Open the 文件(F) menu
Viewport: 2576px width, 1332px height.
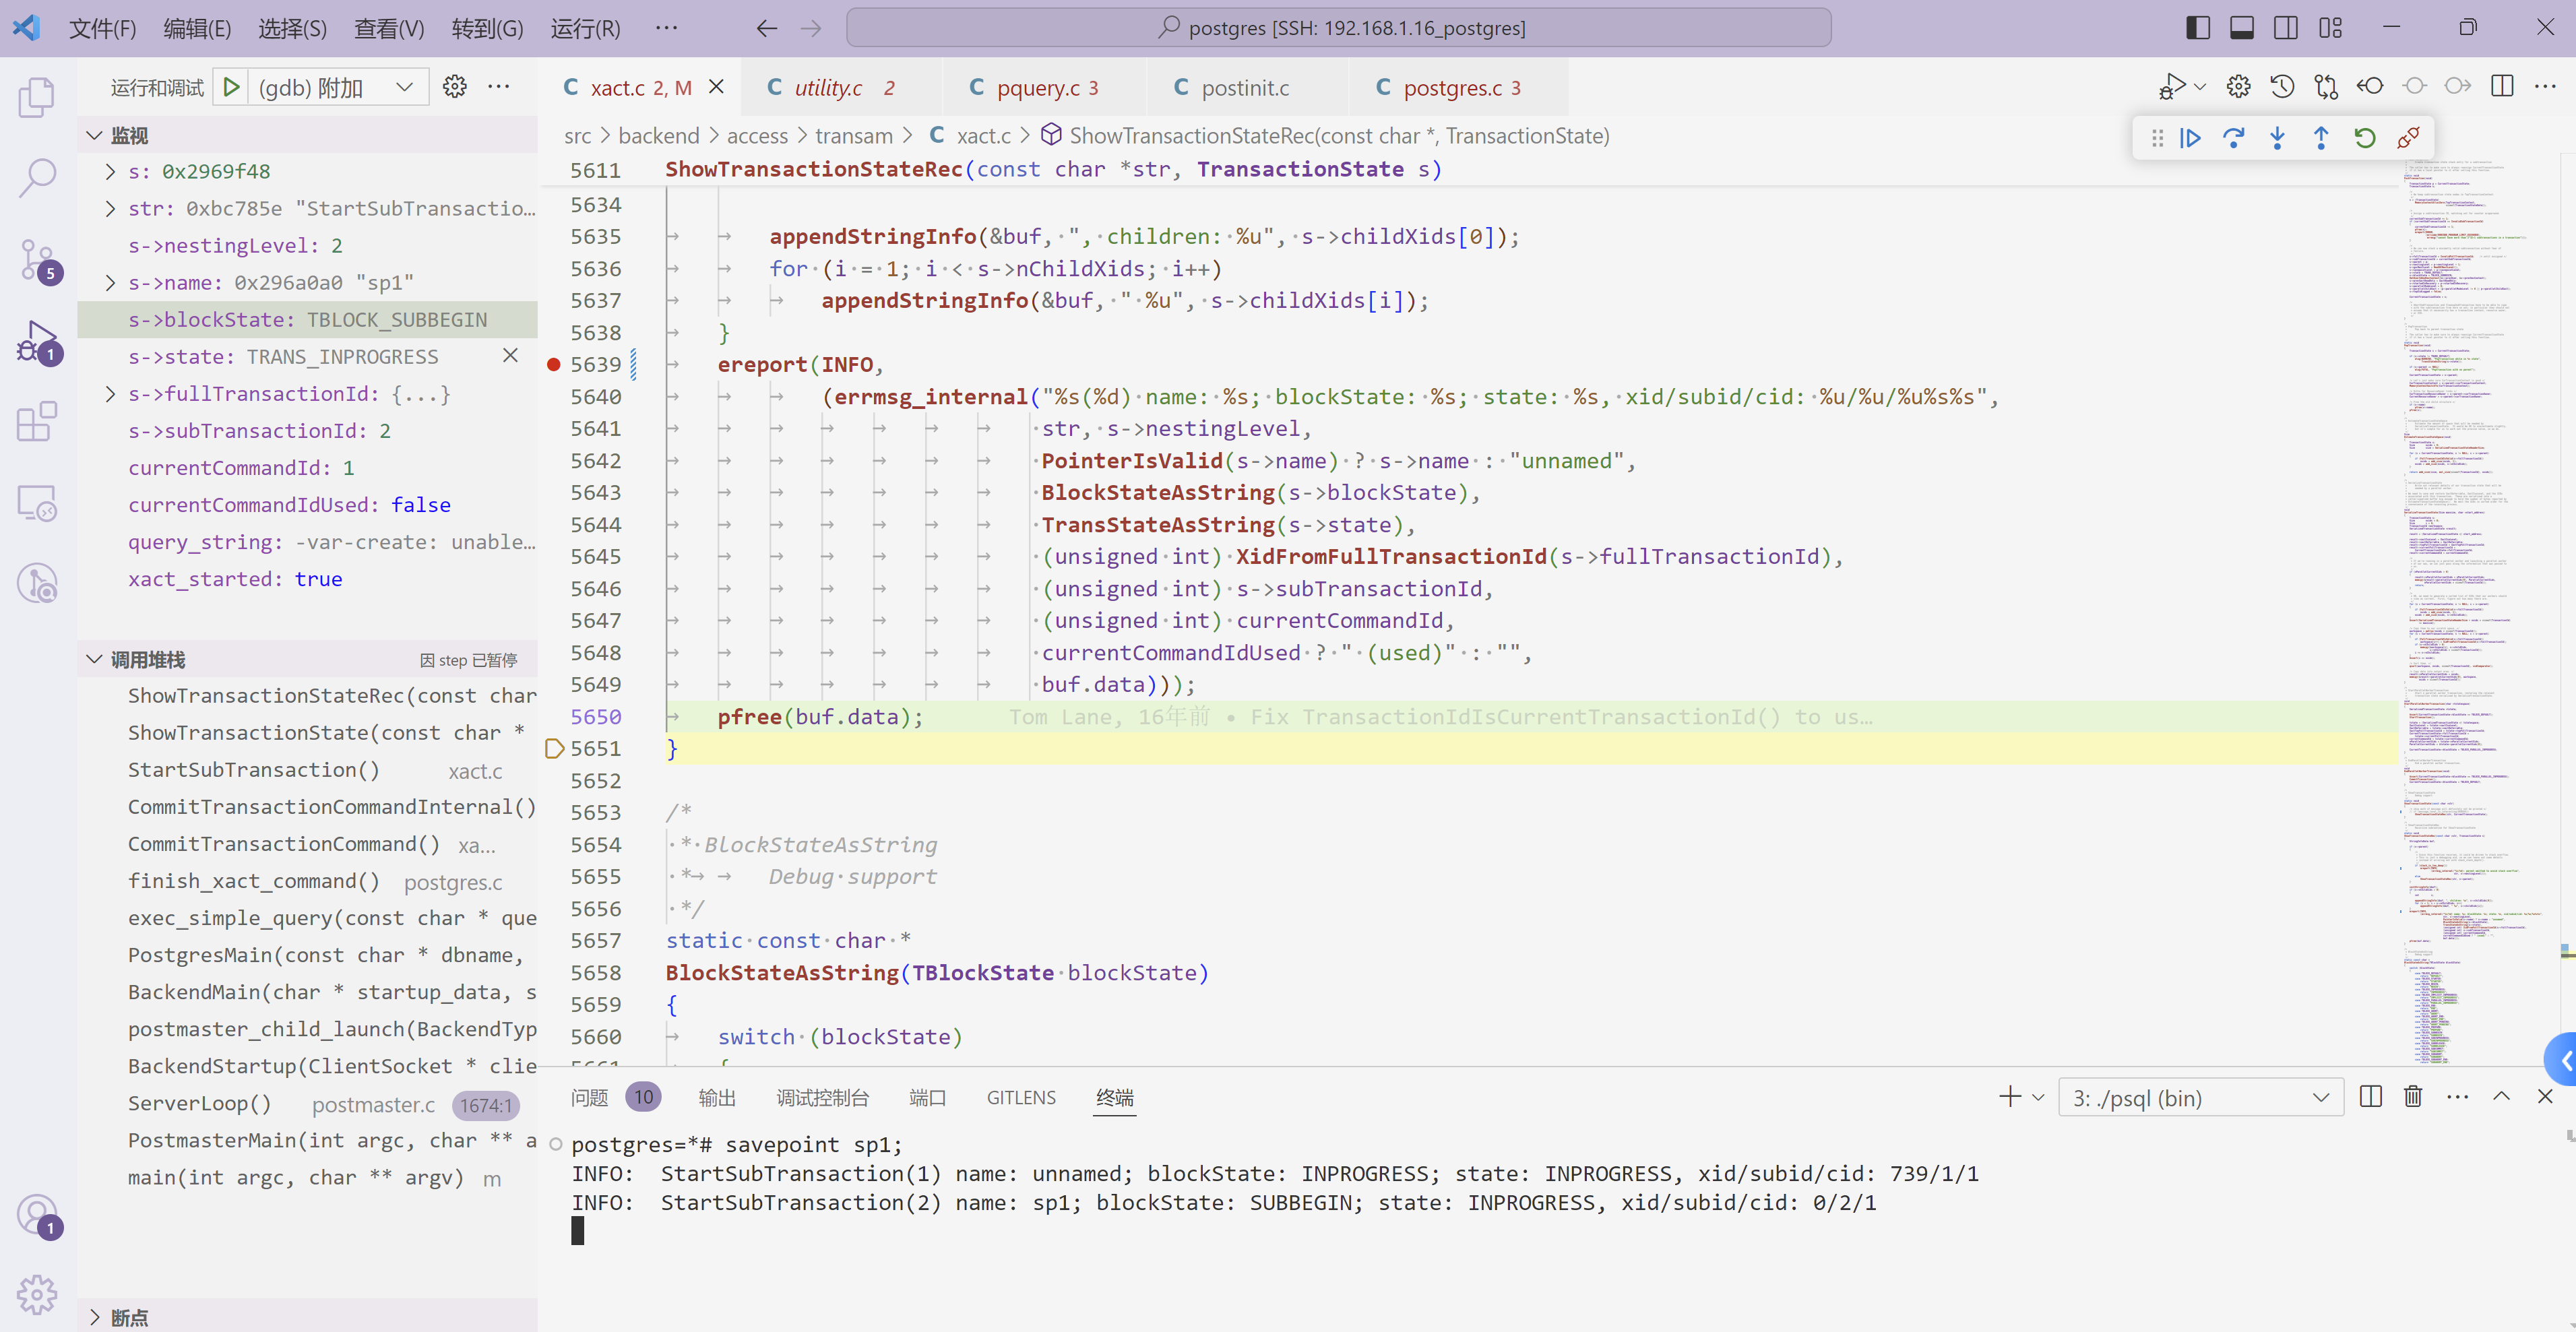(102, 28)
